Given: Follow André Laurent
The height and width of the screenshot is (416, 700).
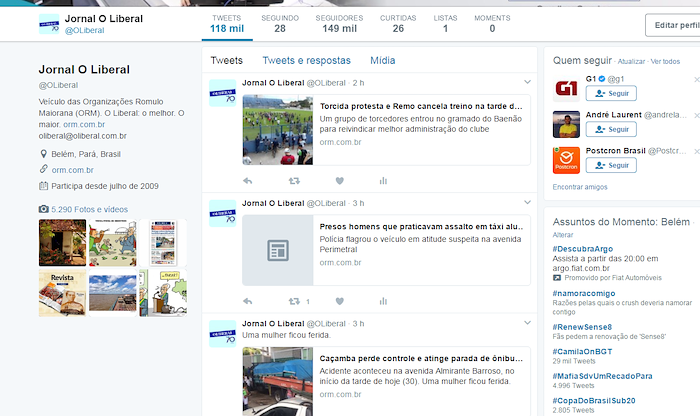Looking at the screenshot, I should pyautogui.click(x=611, y=129).
